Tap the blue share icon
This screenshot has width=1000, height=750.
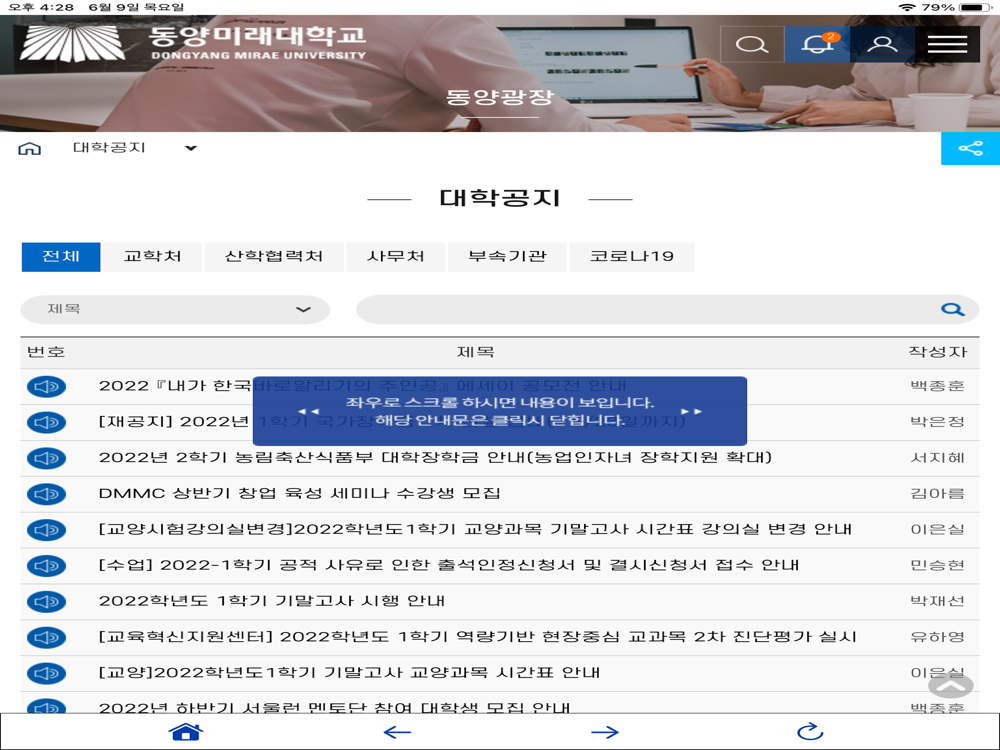click(970, 149)
